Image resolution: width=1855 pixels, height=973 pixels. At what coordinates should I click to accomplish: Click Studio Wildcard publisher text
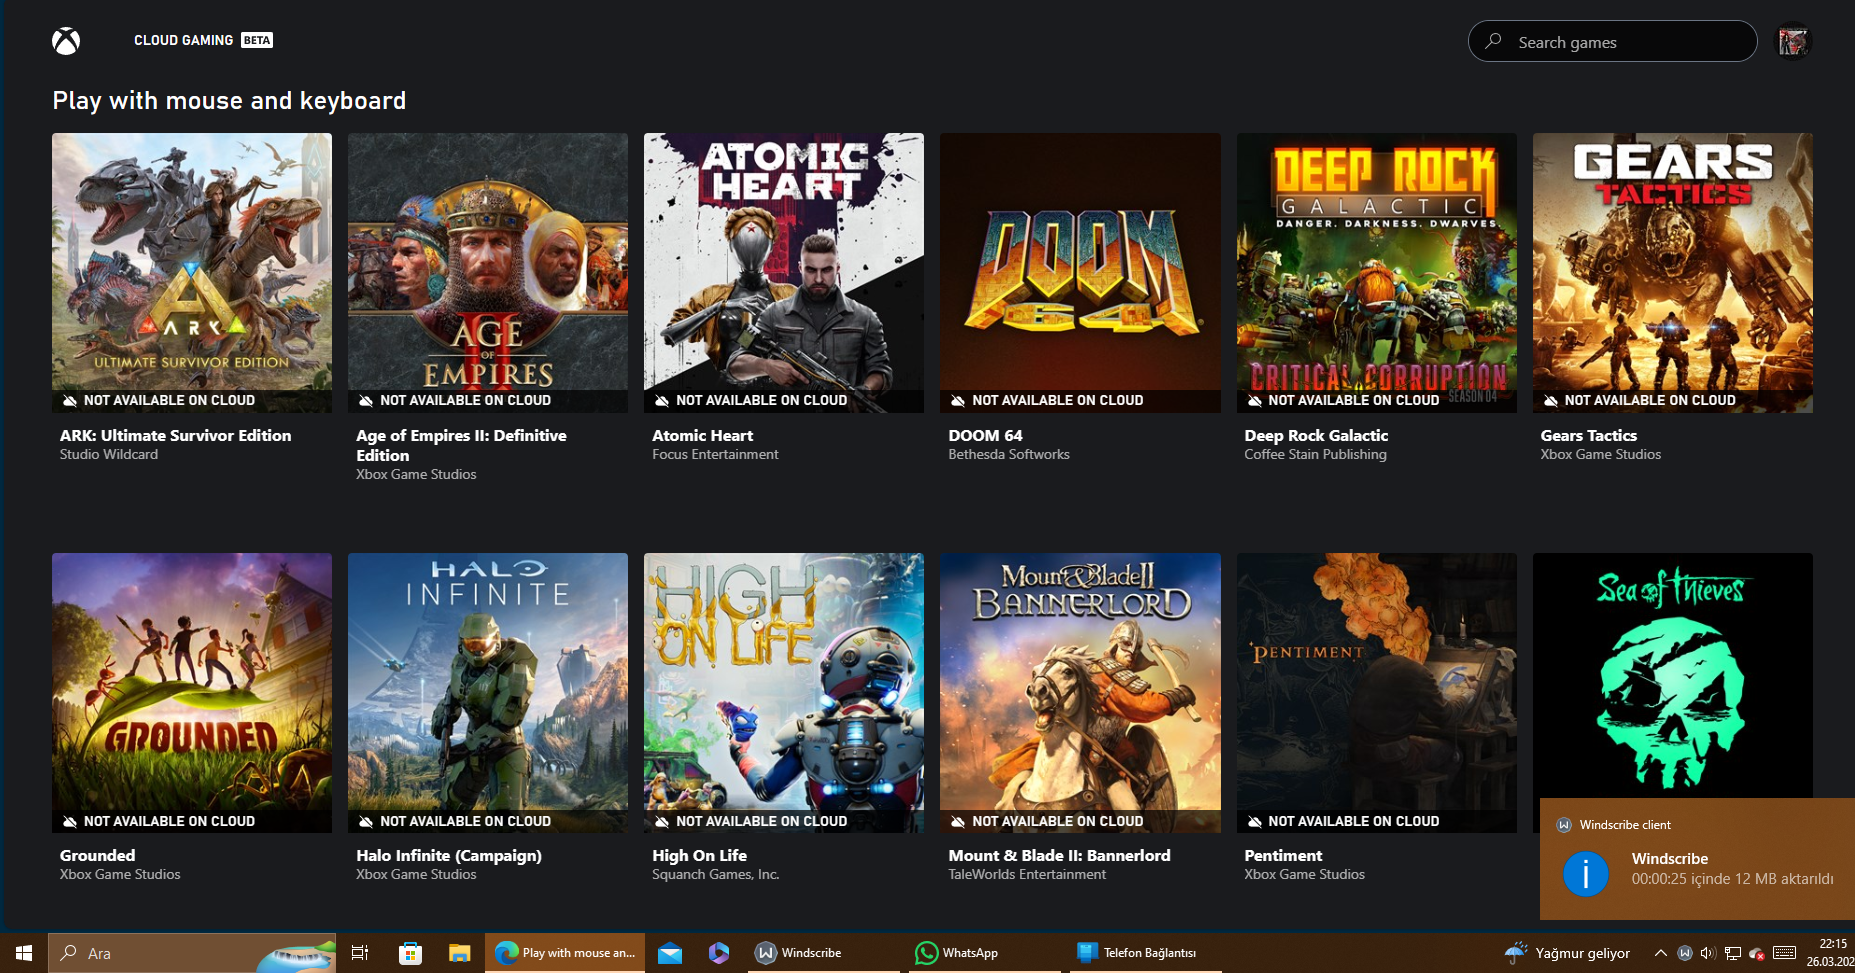(x=109, y=454)
